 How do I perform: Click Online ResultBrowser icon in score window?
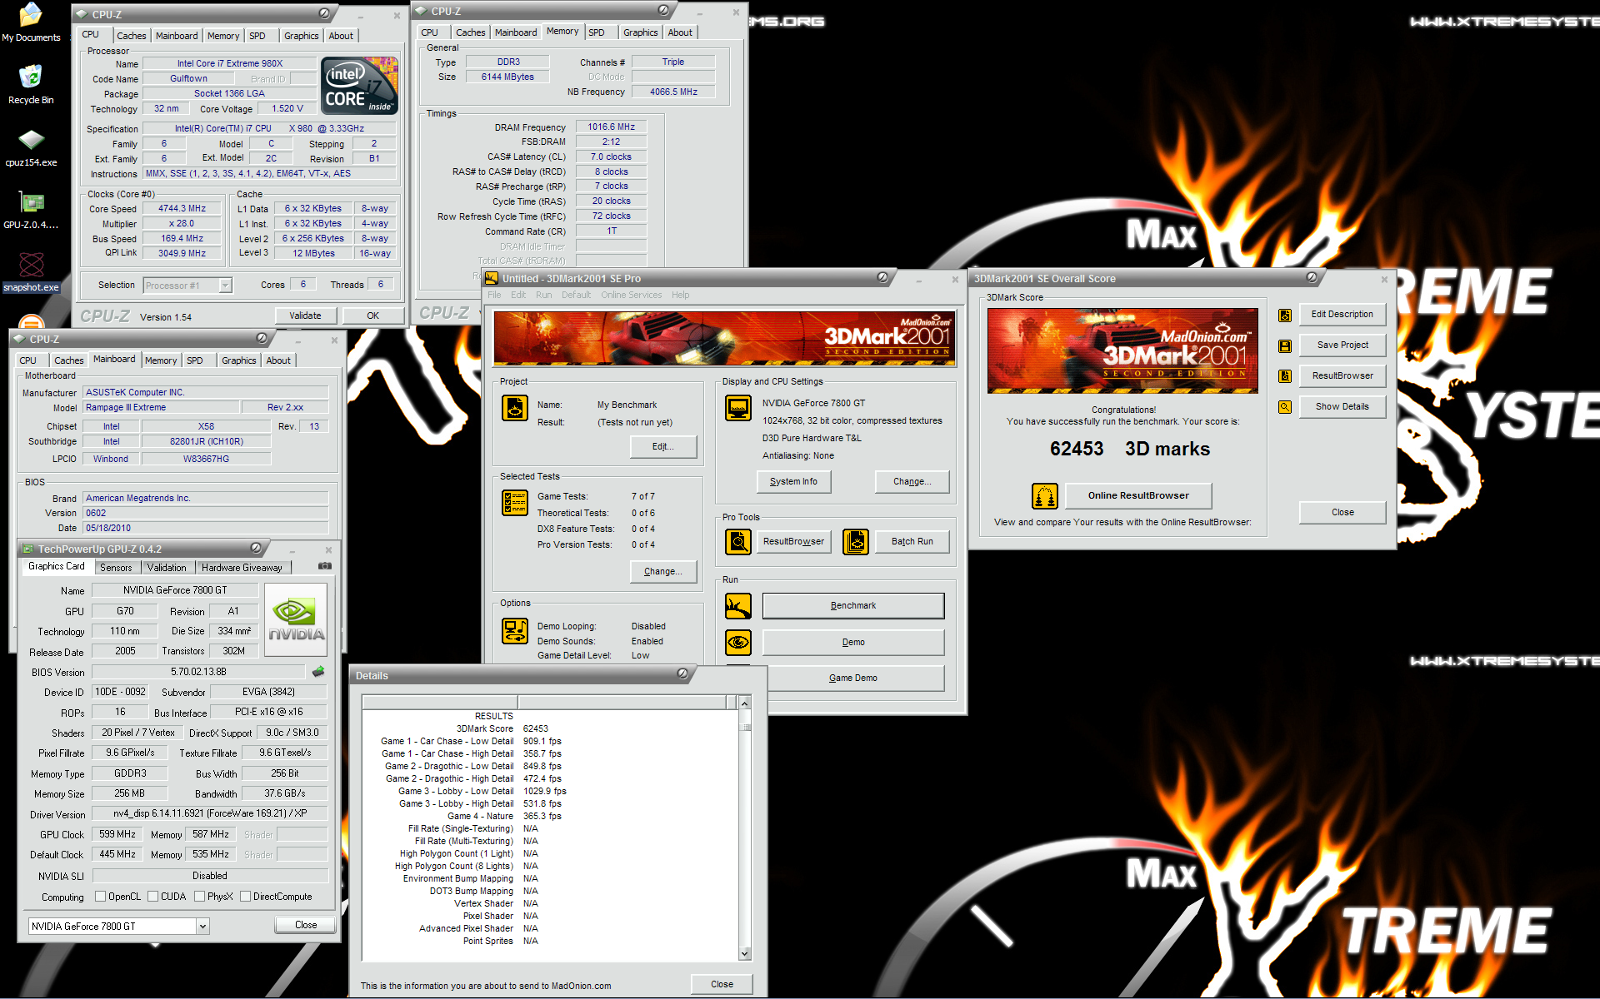pyautogui.click(x=1045, y=496)
